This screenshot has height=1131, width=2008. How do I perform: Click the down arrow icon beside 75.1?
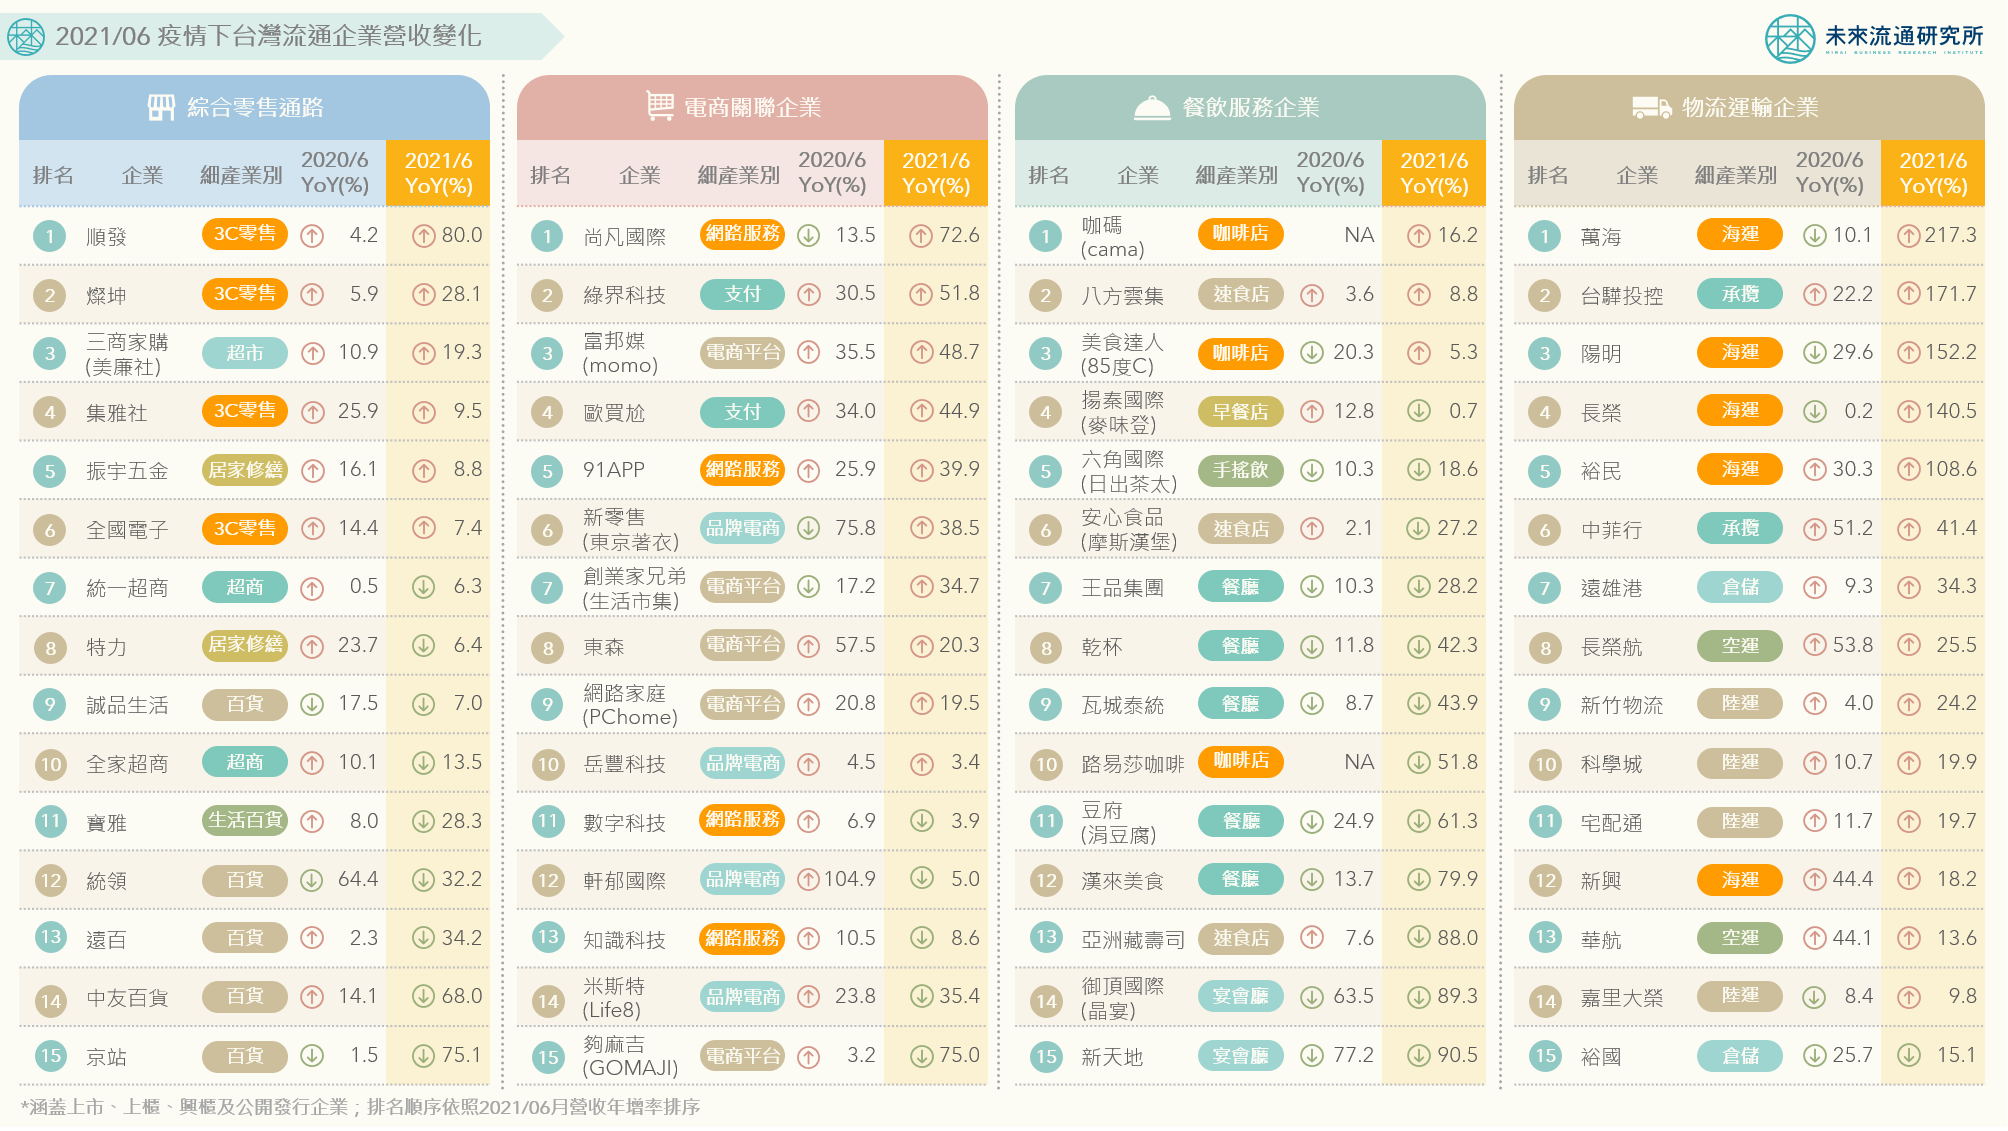pos(424,1056)
